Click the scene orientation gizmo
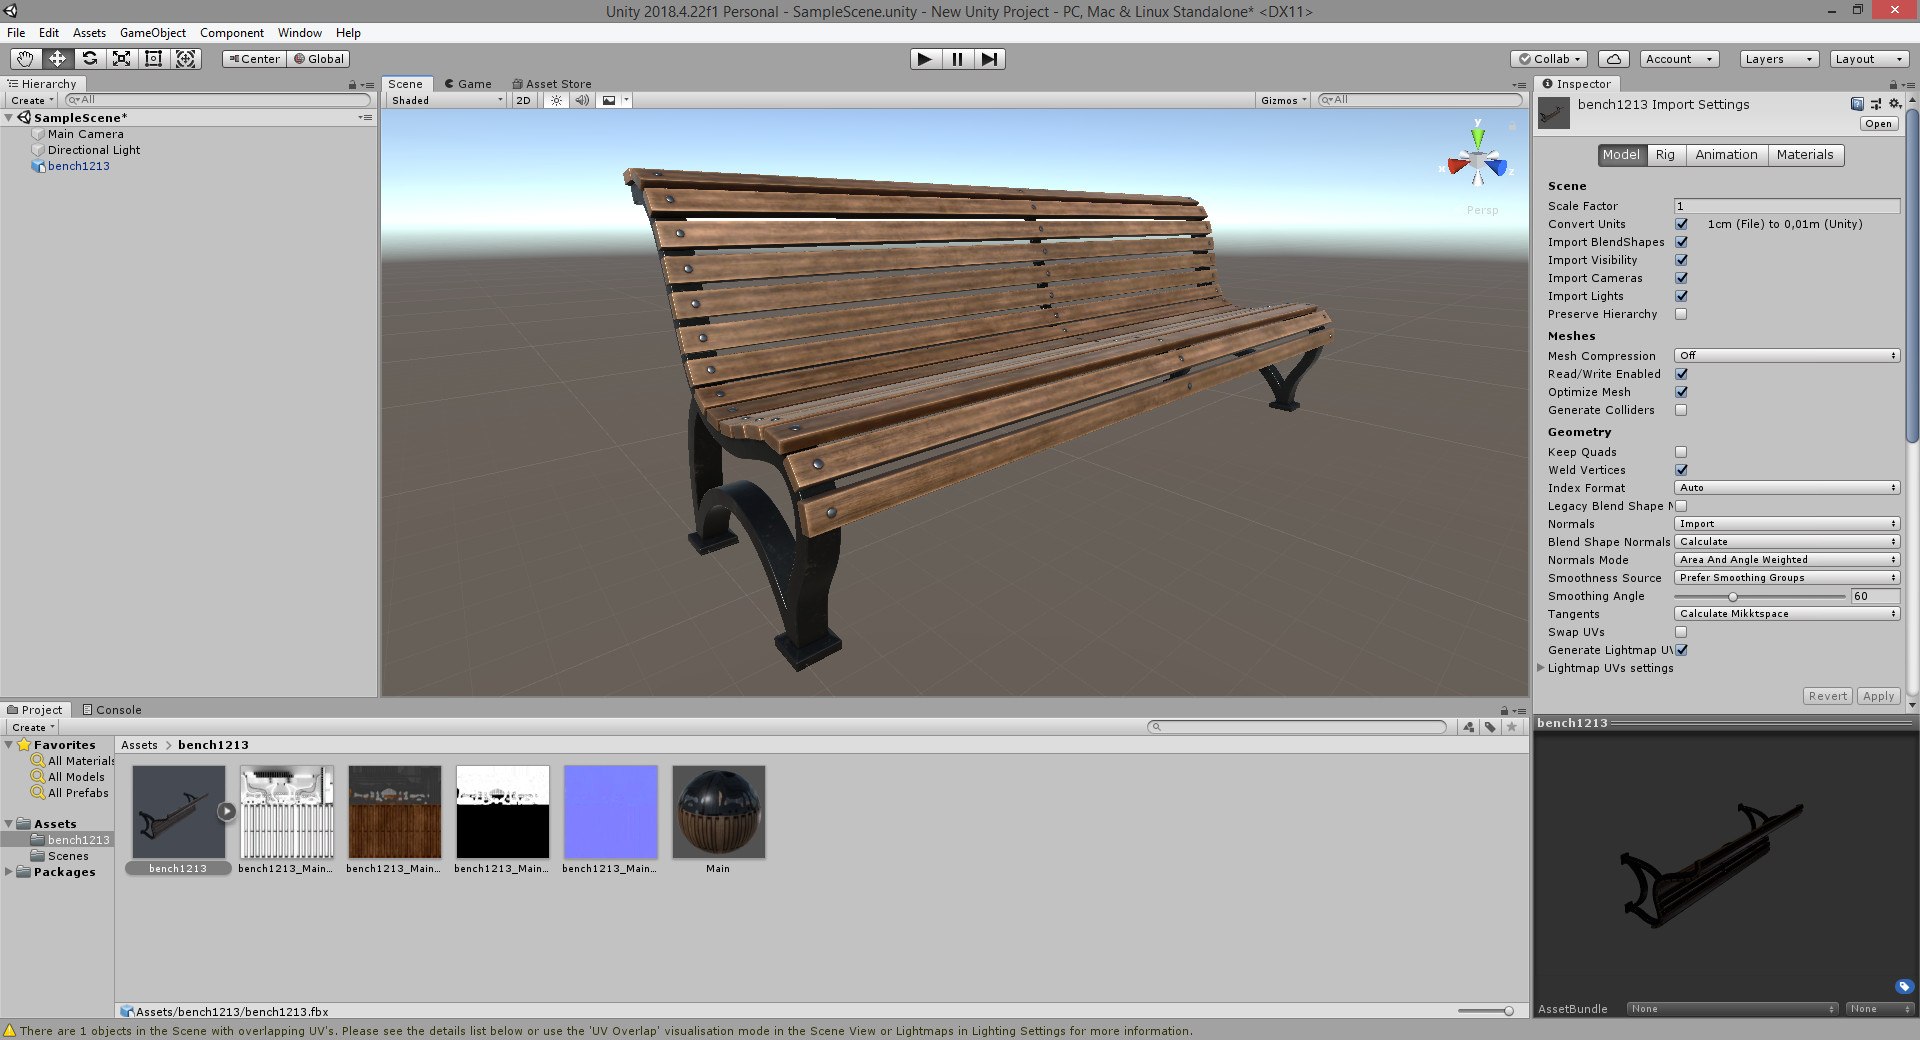This screenshot has width=1920, height=1040. click(1477, 160)
